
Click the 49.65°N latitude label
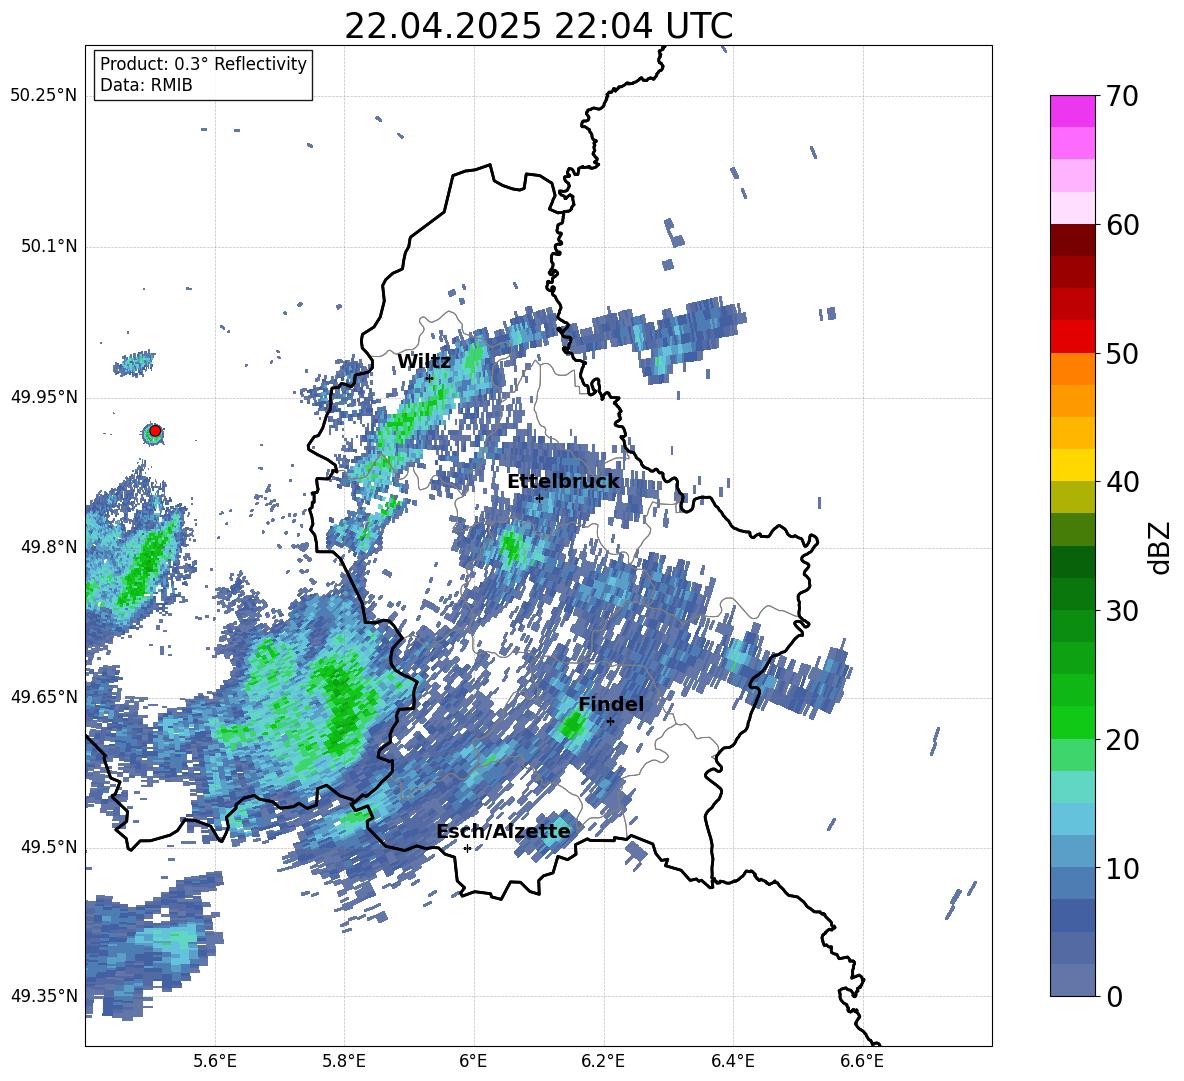[44, 696]
